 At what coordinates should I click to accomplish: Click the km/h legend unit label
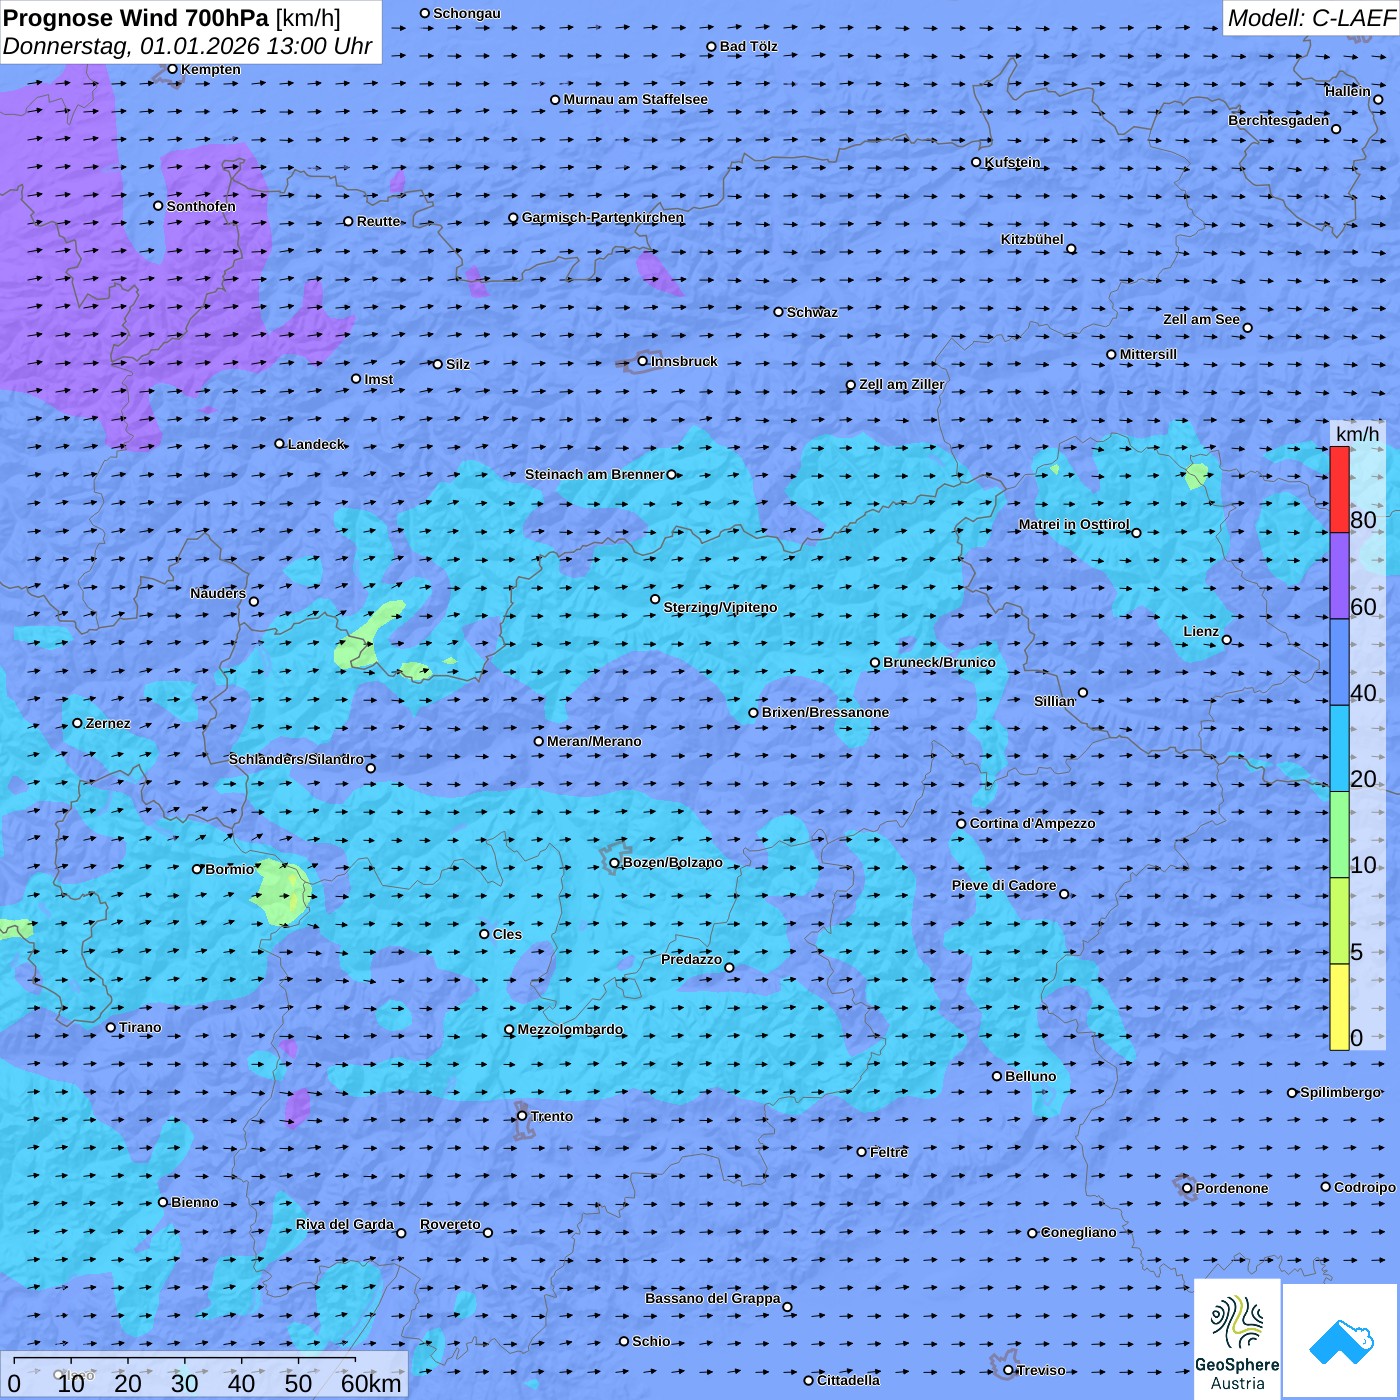coord(1358,434)
